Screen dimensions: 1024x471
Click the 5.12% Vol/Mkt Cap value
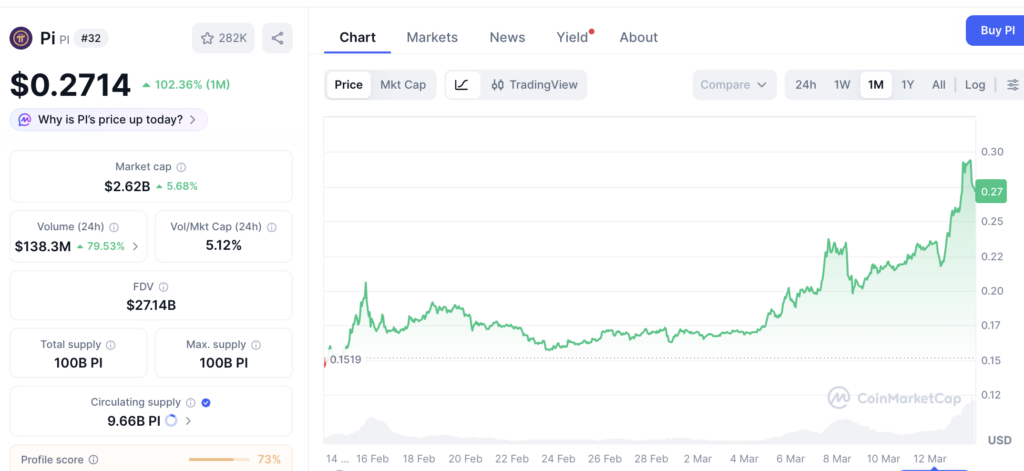click(224, 246)
